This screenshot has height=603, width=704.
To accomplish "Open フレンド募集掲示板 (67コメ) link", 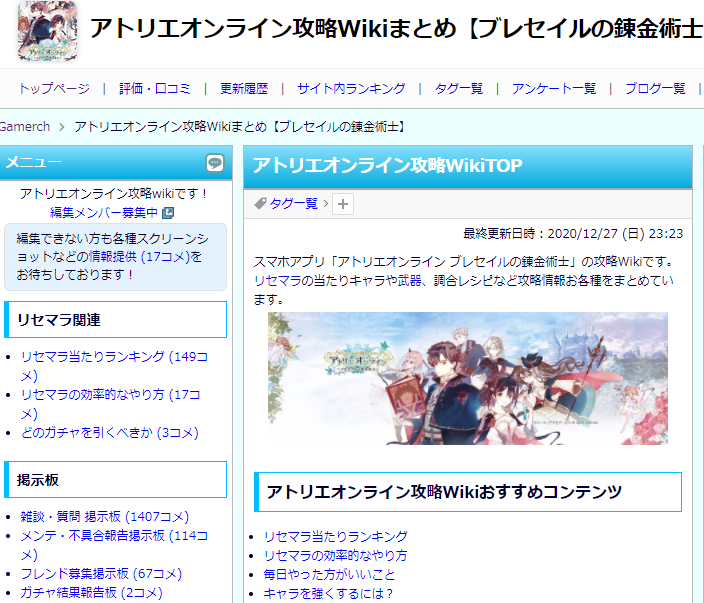I will [101, 573].
